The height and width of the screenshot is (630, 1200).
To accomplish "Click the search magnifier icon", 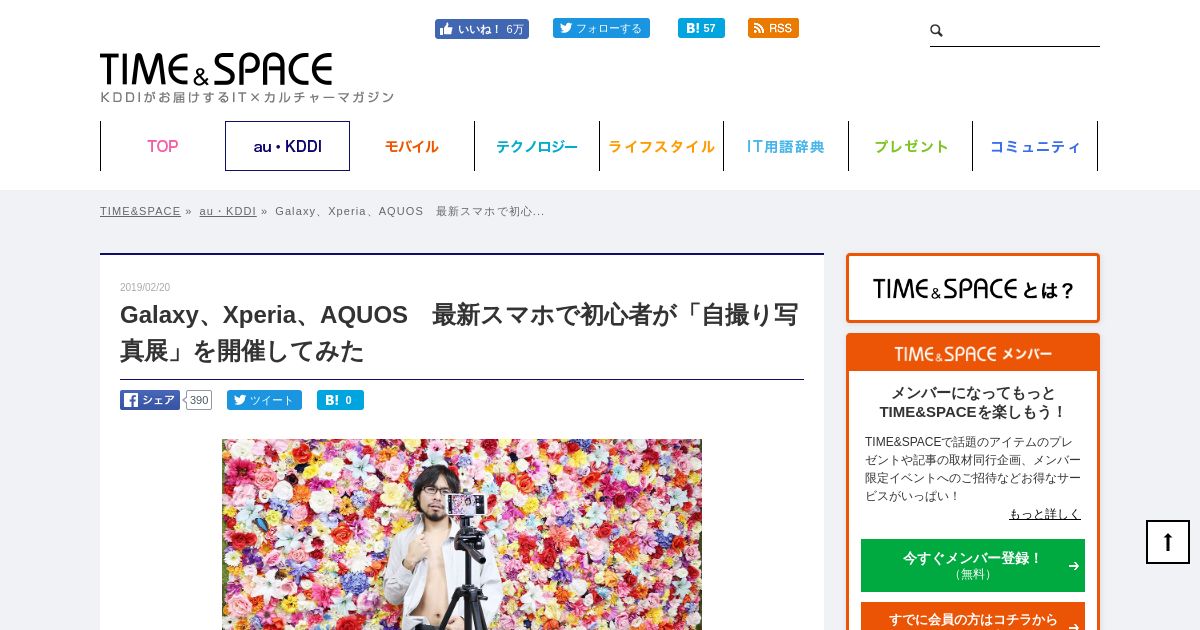I will 937,31.
